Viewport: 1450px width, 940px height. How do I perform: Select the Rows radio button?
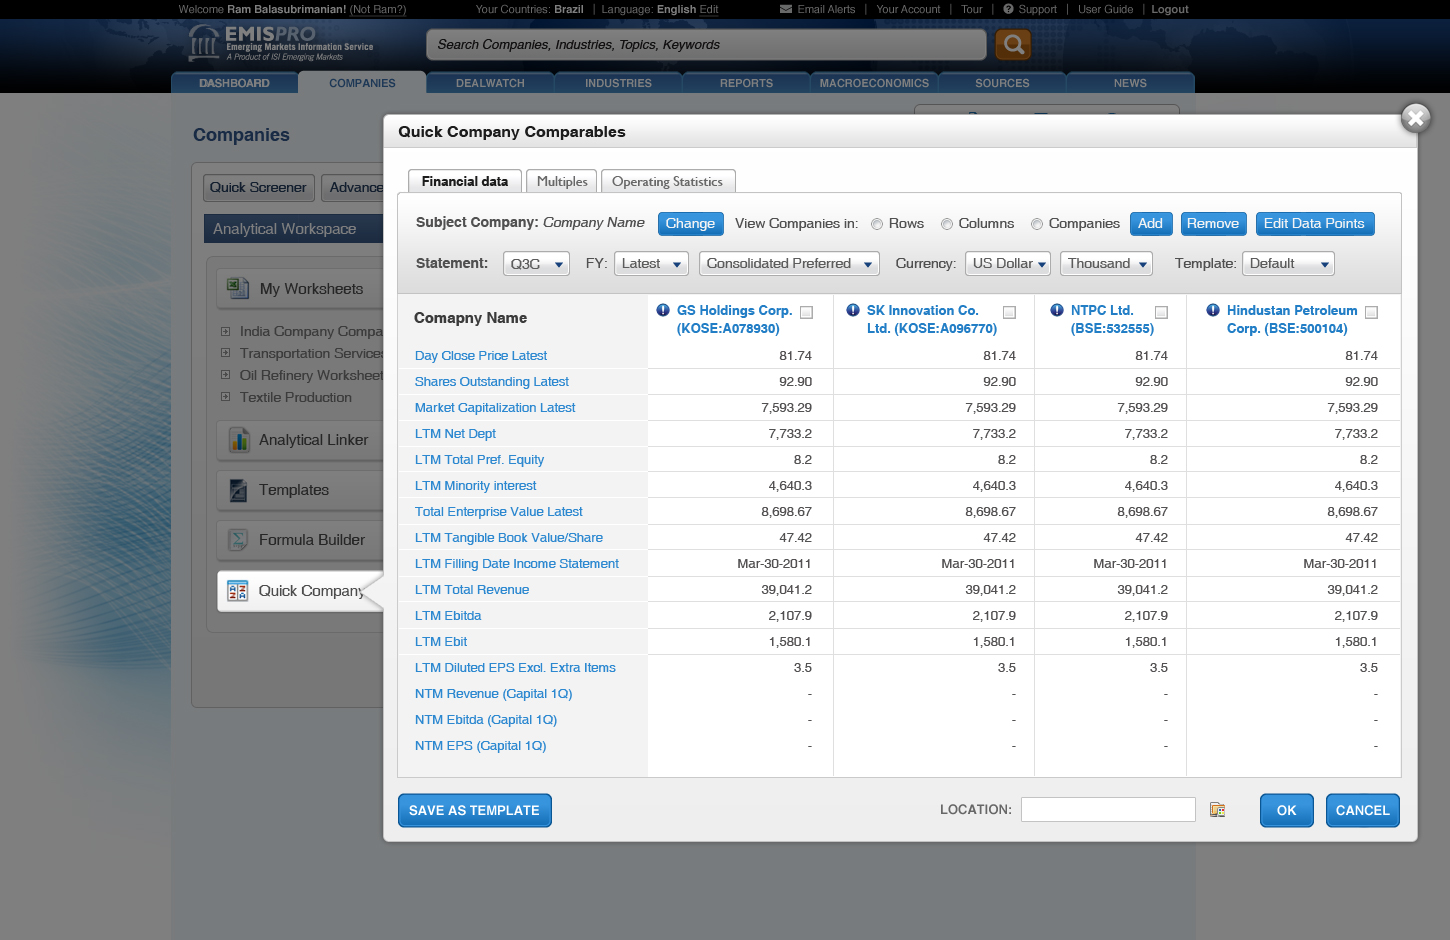(x=877, y=224)
